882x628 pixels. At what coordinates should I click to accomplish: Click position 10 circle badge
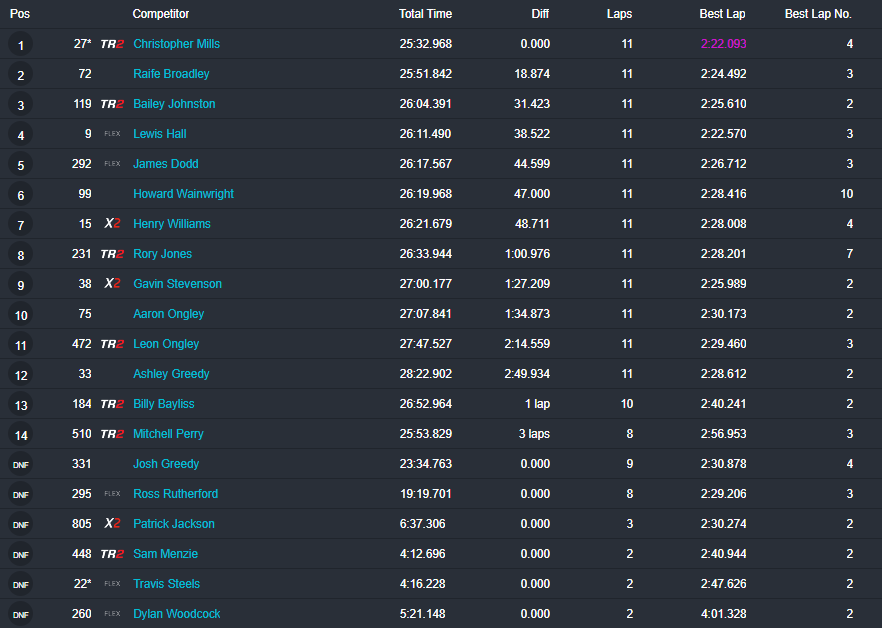[x=21, y=315]
